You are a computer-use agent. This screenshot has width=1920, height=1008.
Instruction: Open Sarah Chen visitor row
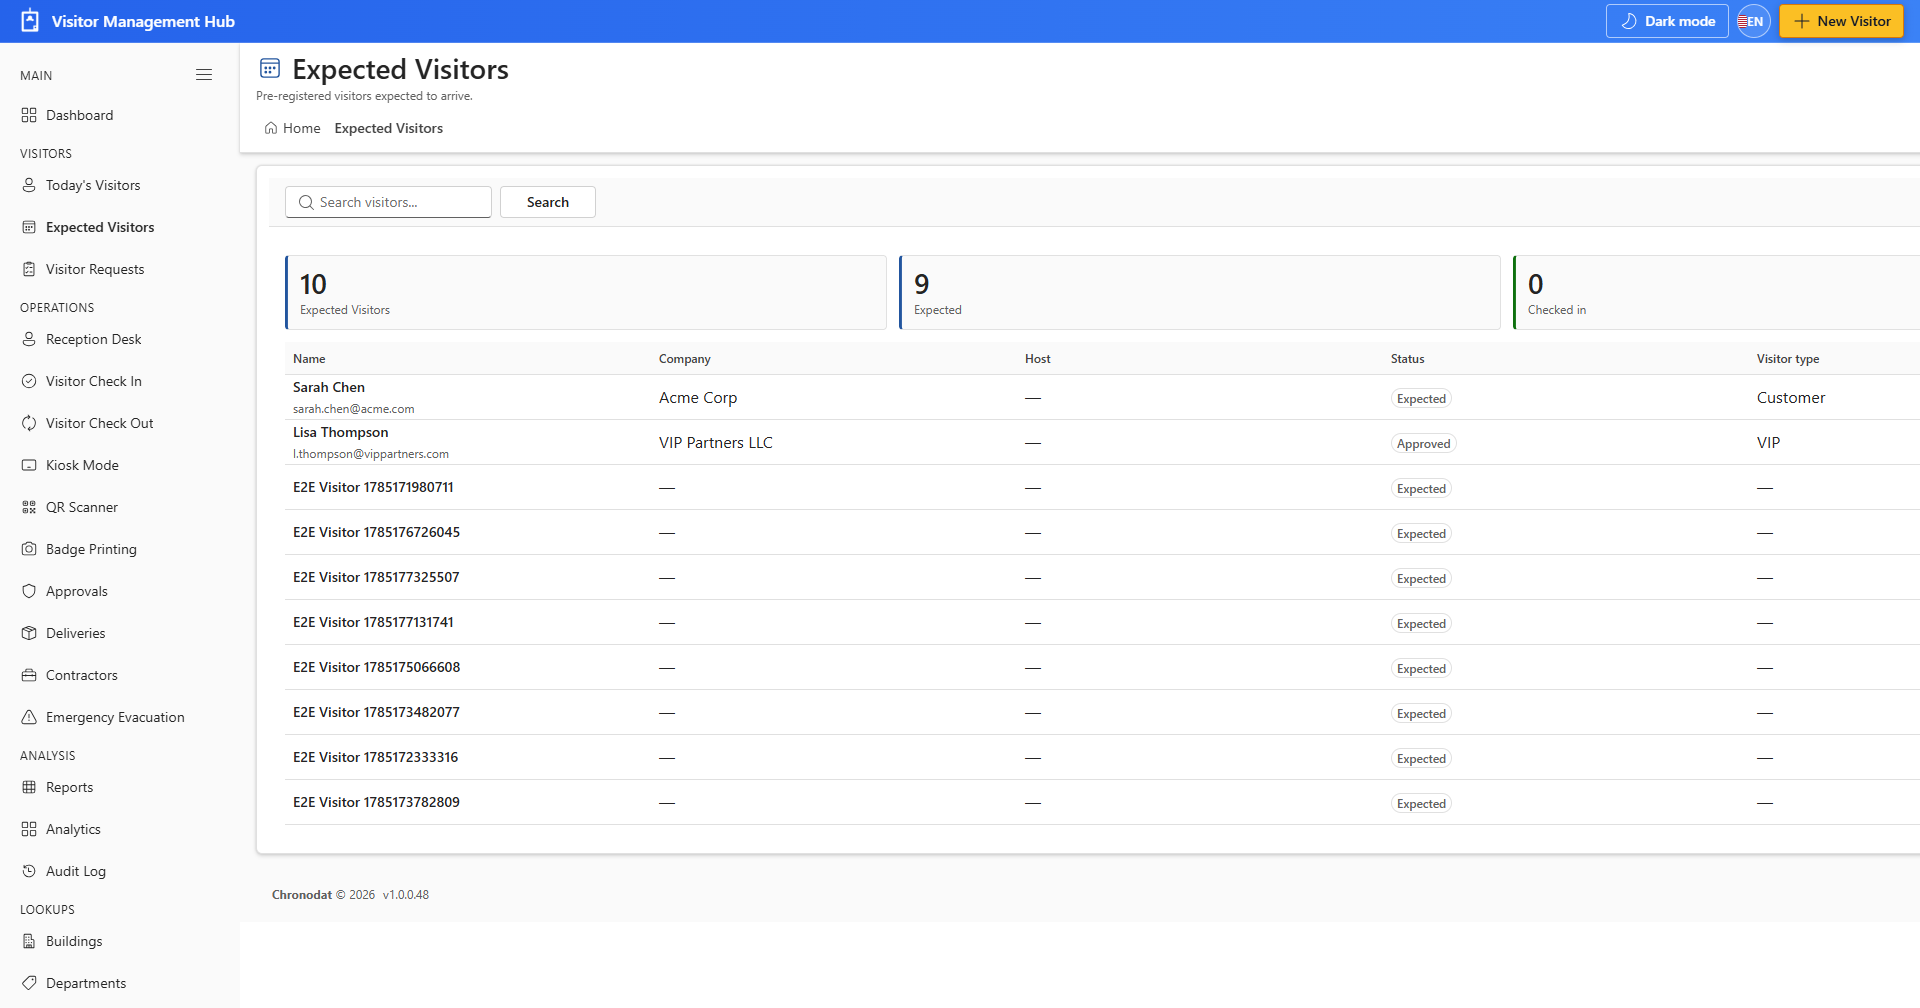point(1100,397)
